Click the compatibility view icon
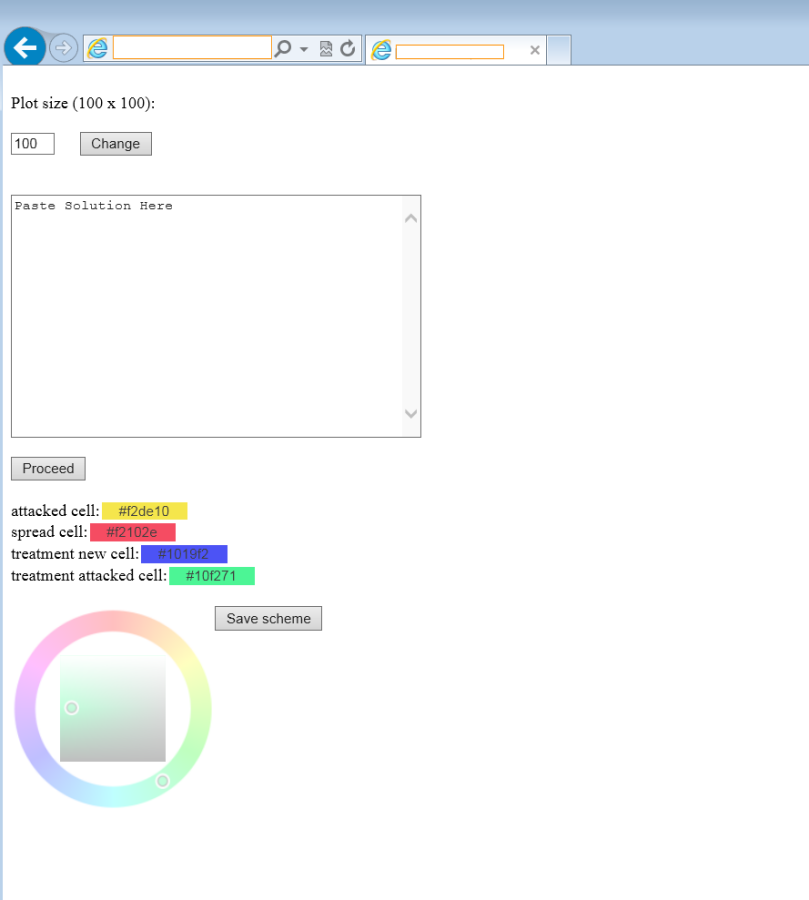 (x=326, y=49)
